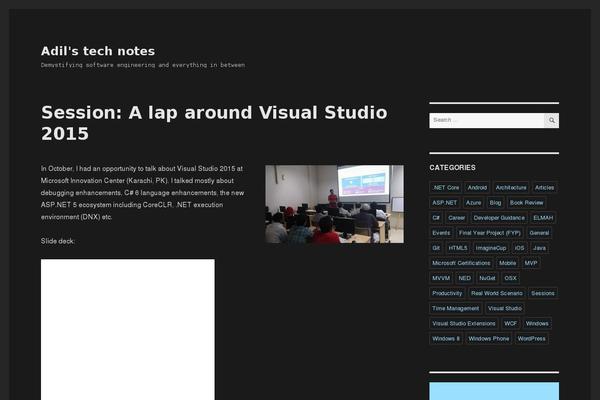Open the MVP category tag
600x400 pixels.
tap(531, 263)
